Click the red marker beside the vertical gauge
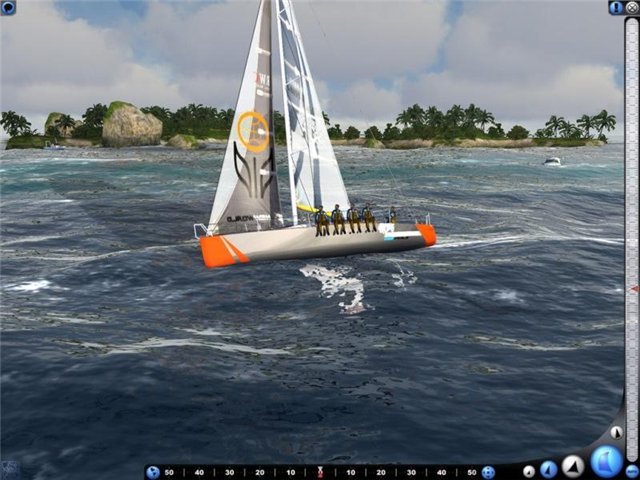 pyautogui.click(x=633, y=289)
